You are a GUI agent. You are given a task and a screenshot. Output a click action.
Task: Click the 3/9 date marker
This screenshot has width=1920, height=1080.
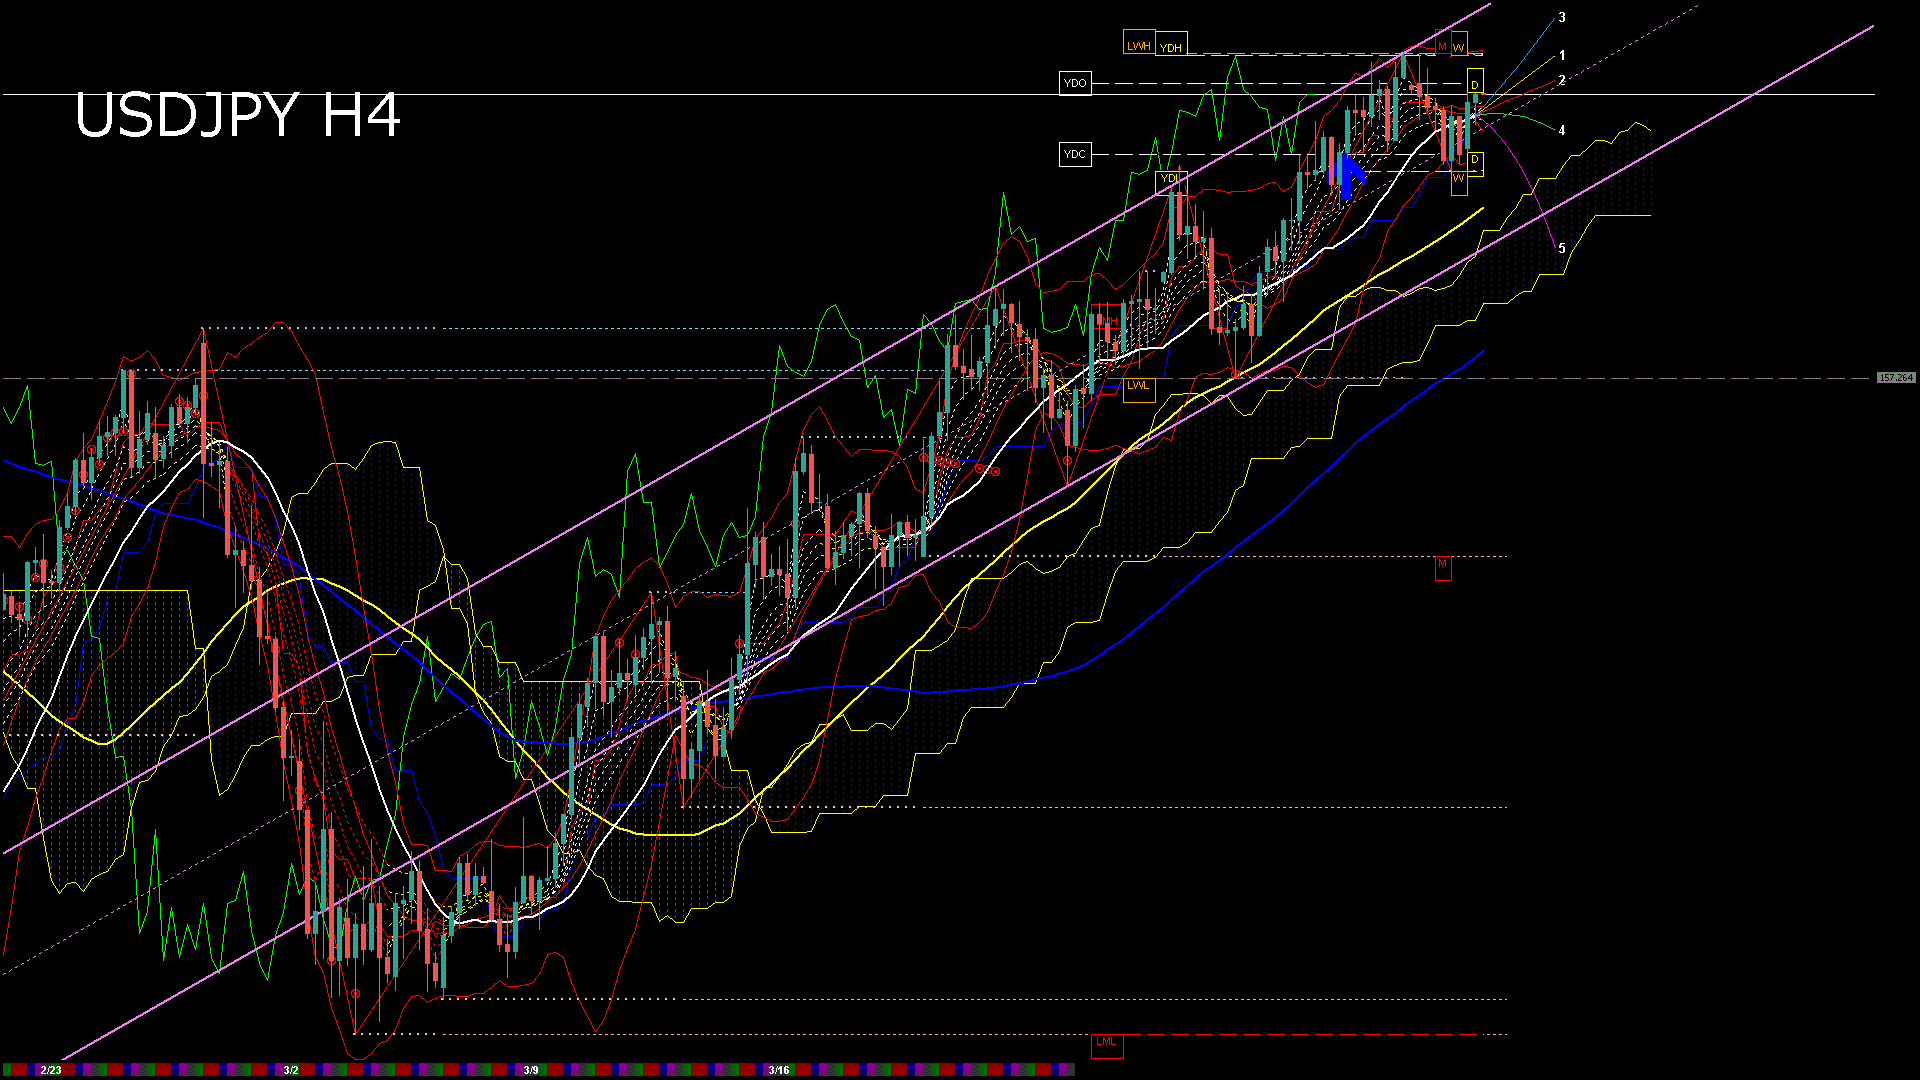(531, 1070)
